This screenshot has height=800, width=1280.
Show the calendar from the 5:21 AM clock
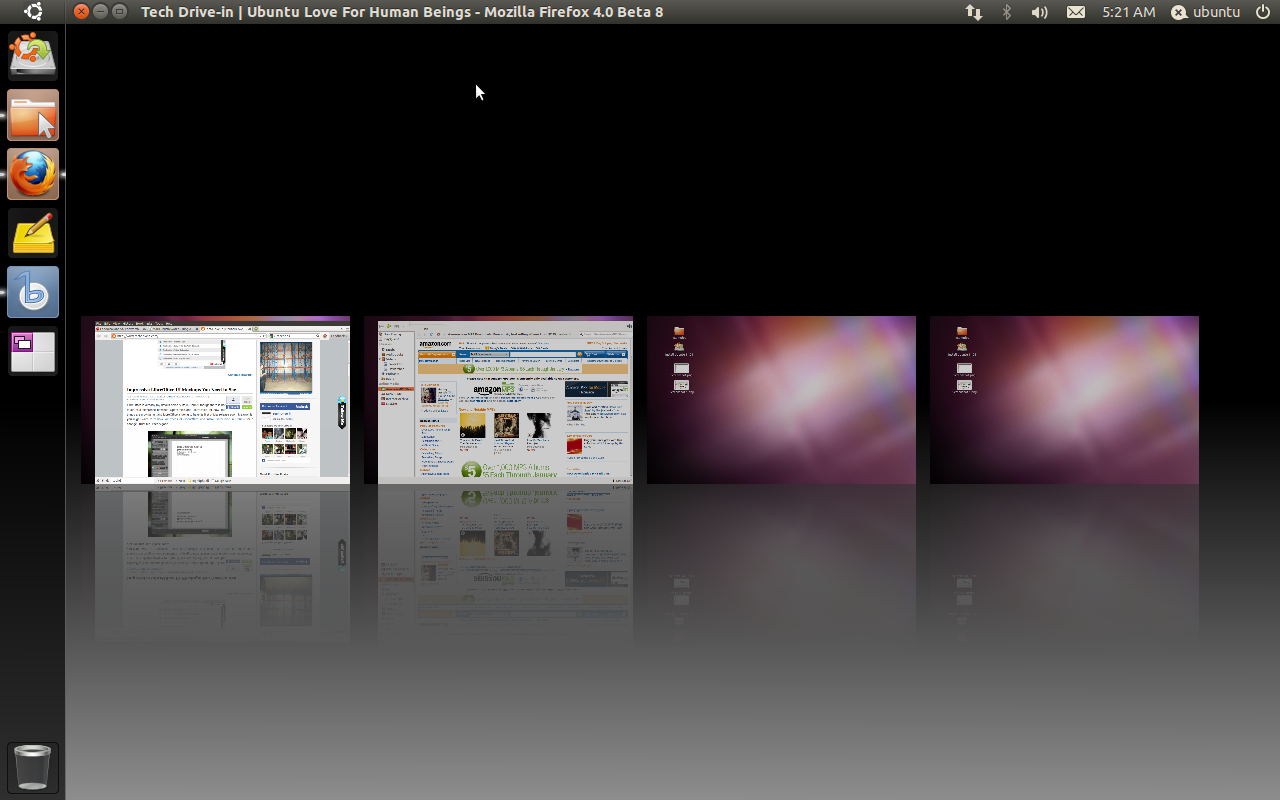tap(1128, 12)
